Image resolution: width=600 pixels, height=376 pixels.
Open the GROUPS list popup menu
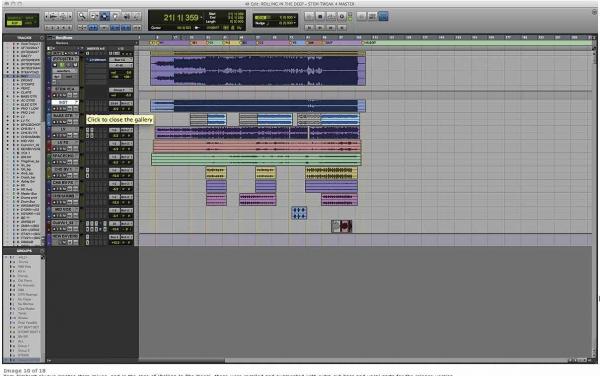(x=42, y=251)
